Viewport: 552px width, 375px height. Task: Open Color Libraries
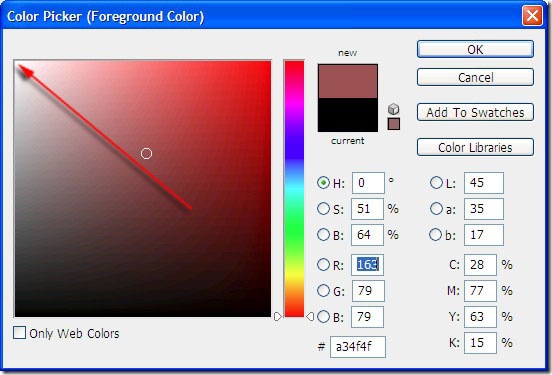point(475,147)
